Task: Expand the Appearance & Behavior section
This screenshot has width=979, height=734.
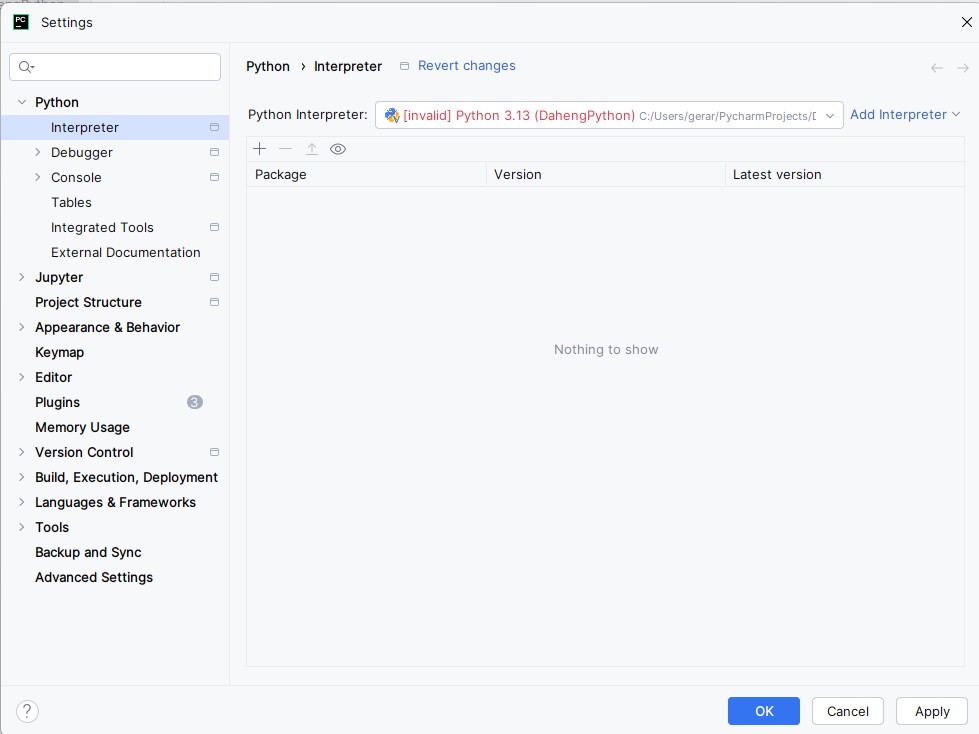Action: (x=22, y=327)
